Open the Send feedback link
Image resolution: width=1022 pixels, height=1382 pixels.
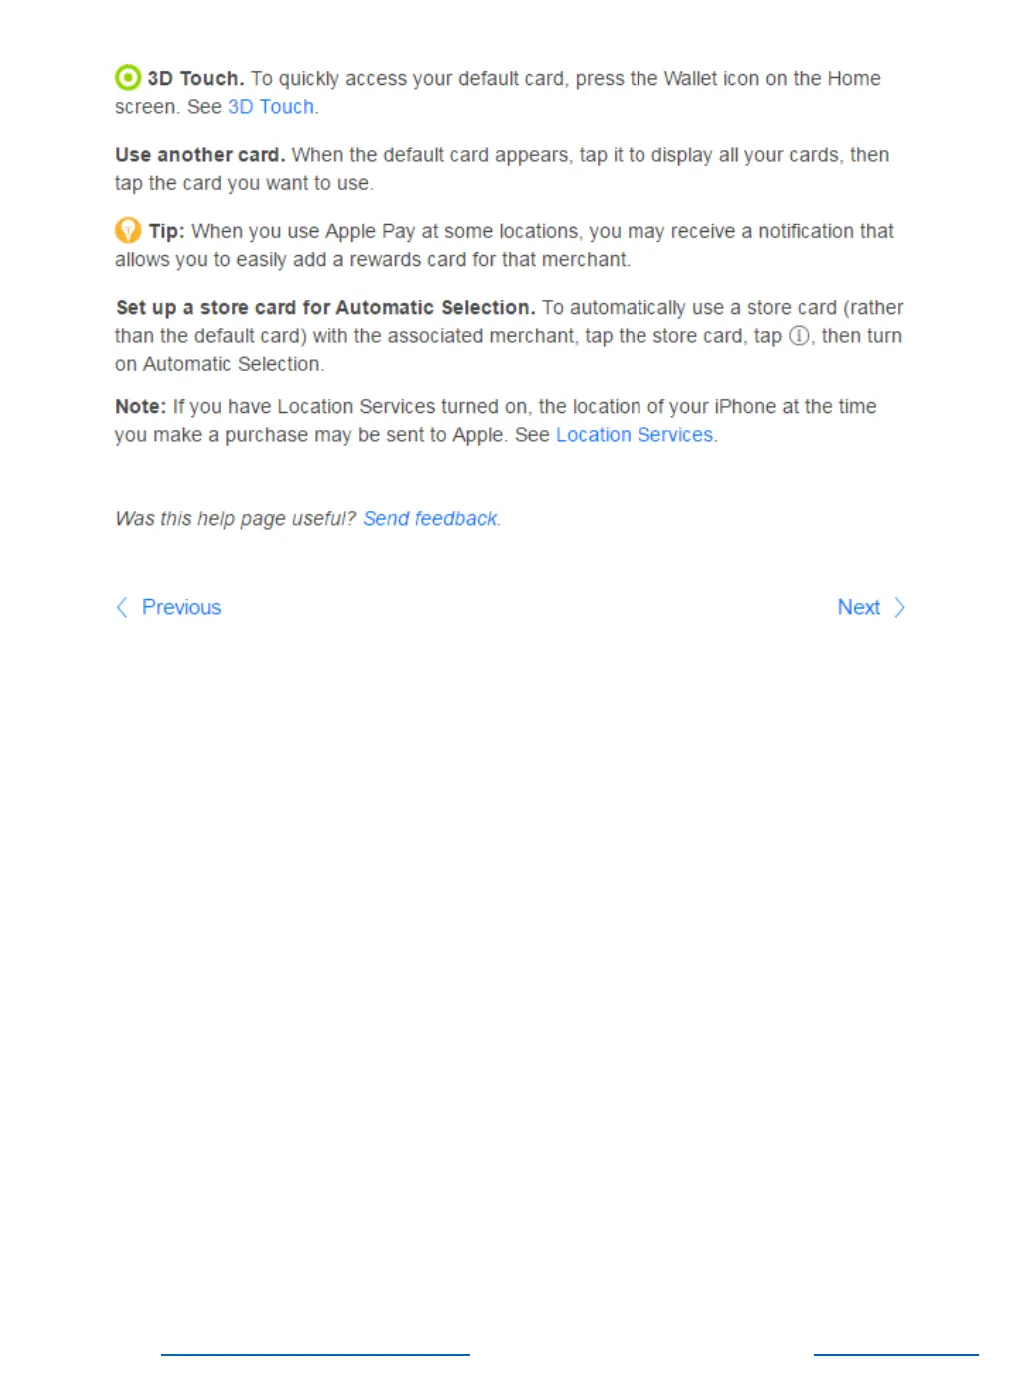point(430,519)
